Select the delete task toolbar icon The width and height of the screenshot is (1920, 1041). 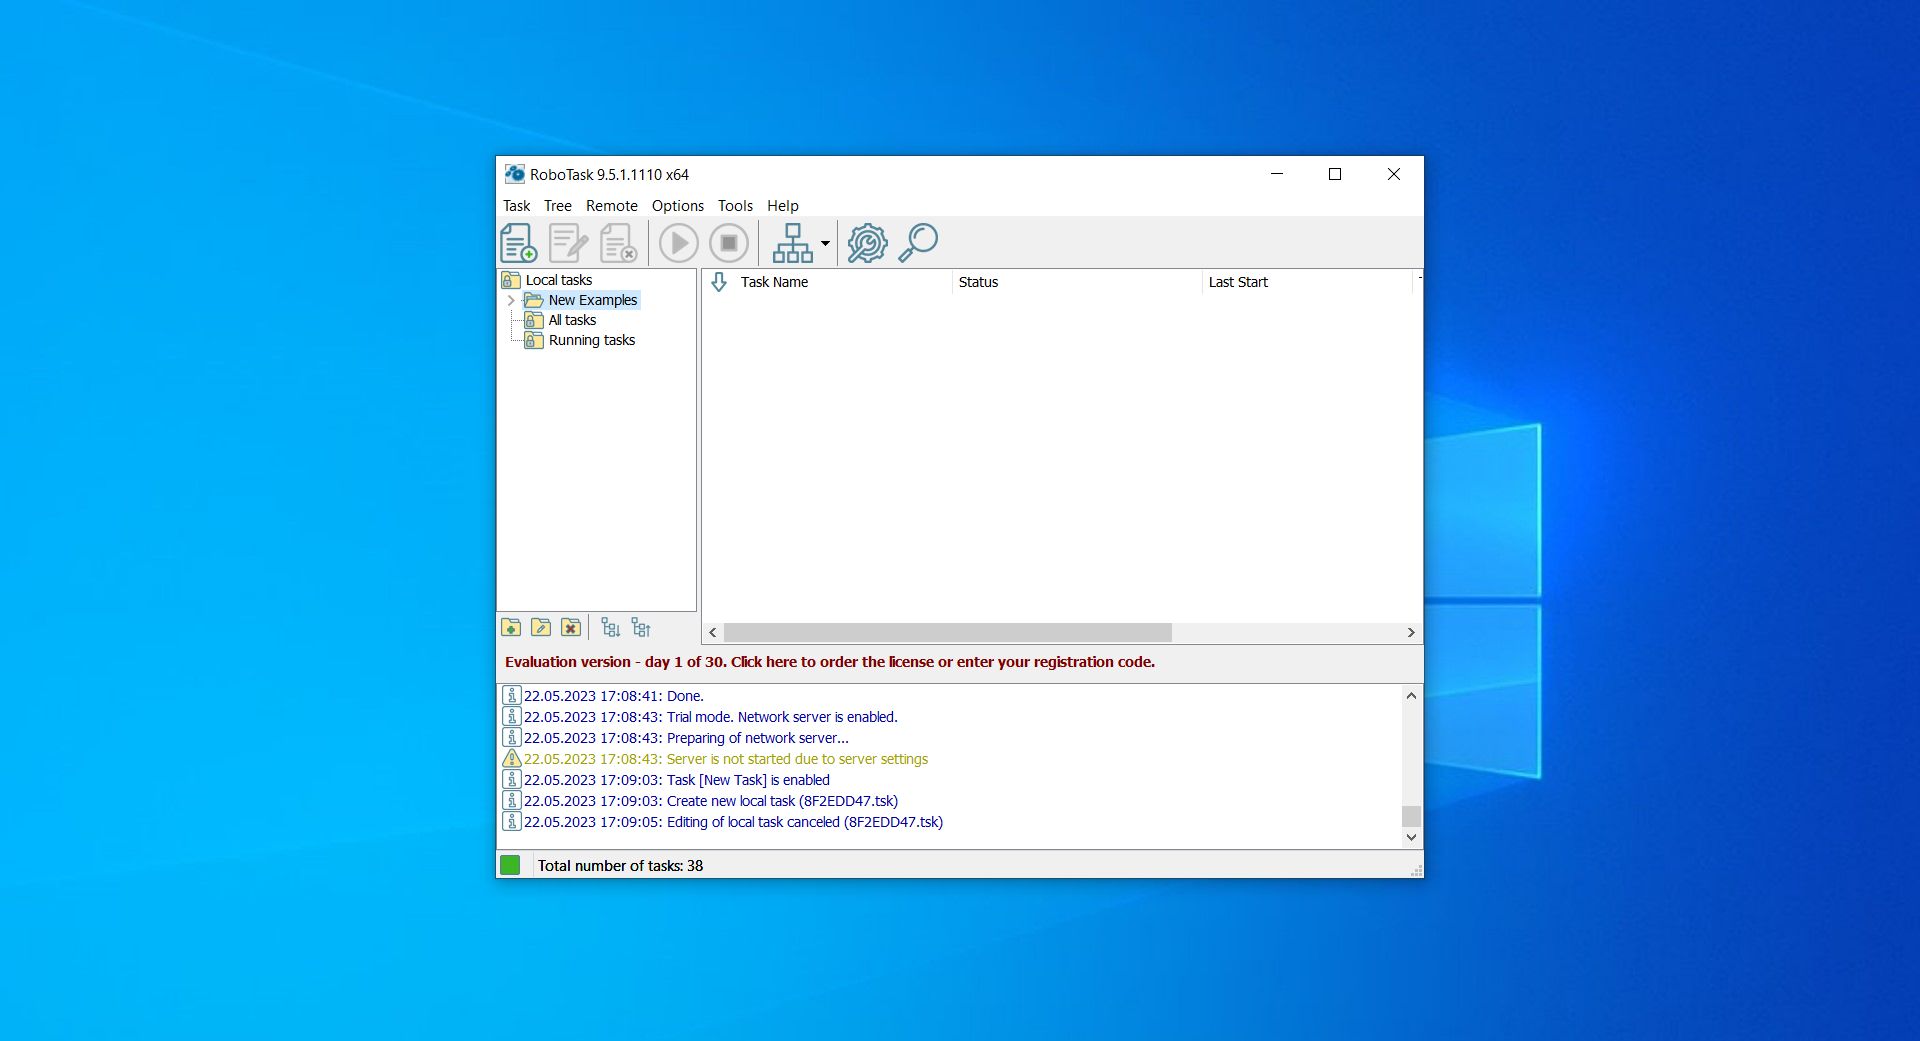(618, 242)
